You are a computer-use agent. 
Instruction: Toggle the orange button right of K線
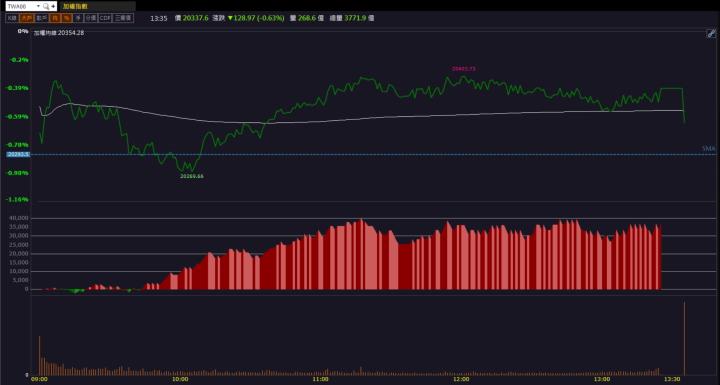click(x=26, y=18)
